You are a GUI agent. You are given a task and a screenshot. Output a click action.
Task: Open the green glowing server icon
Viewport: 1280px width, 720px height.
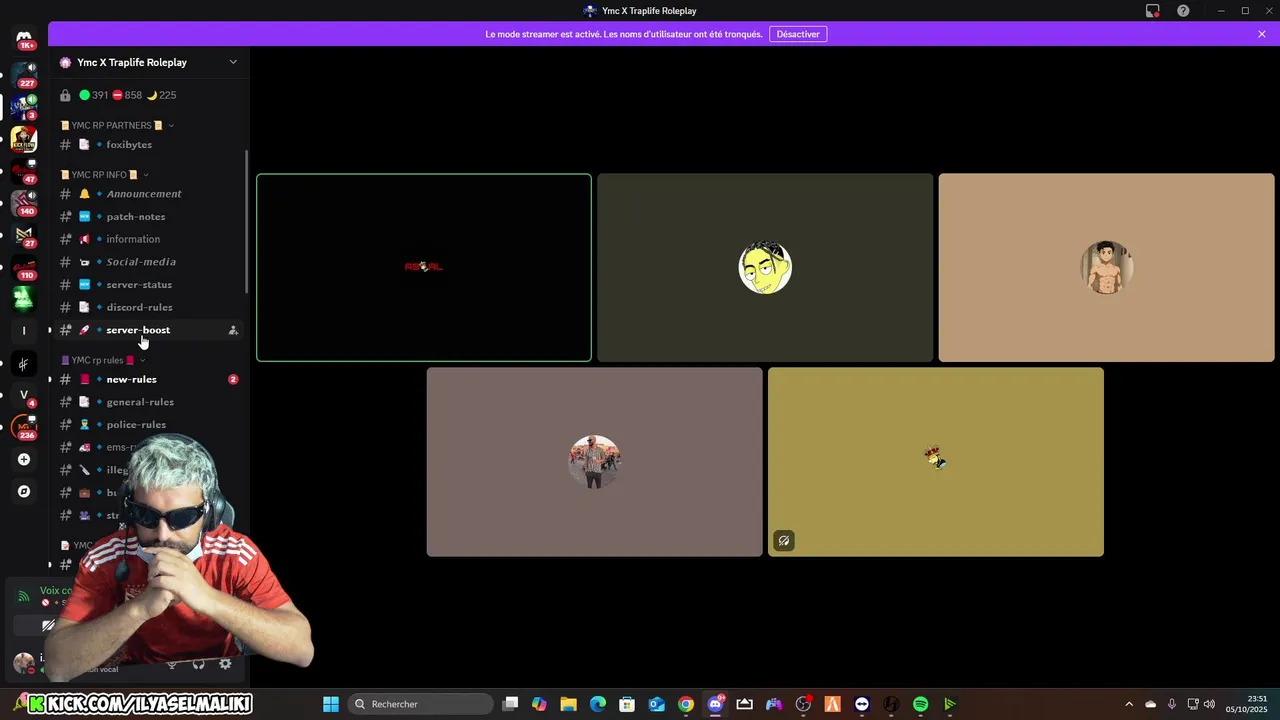click(x=24, y=298)
